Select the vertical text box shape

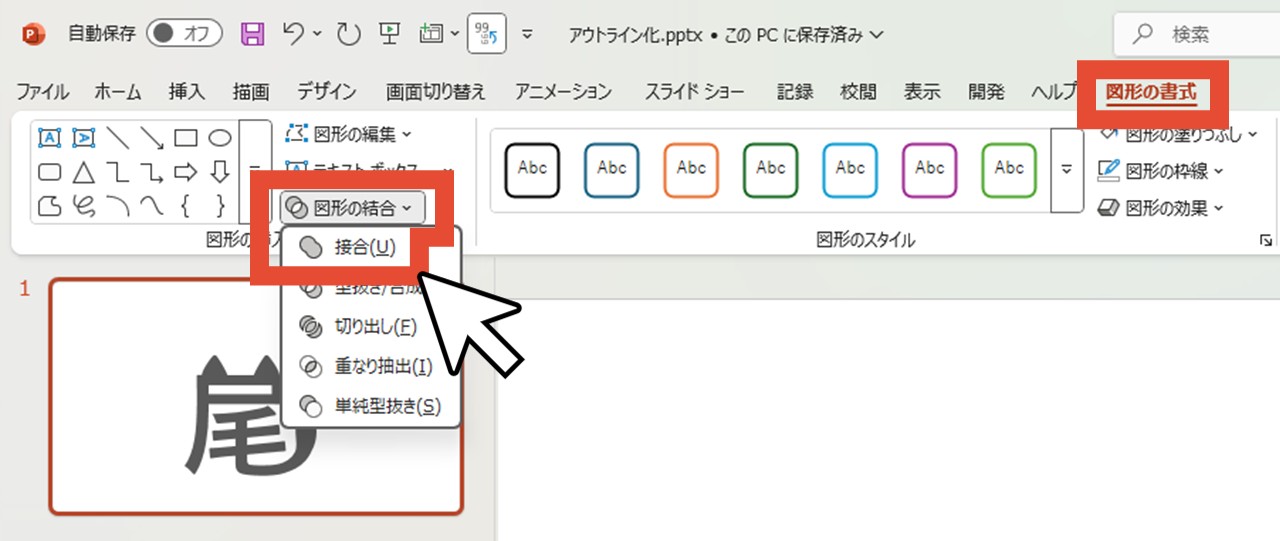[83, 137]
